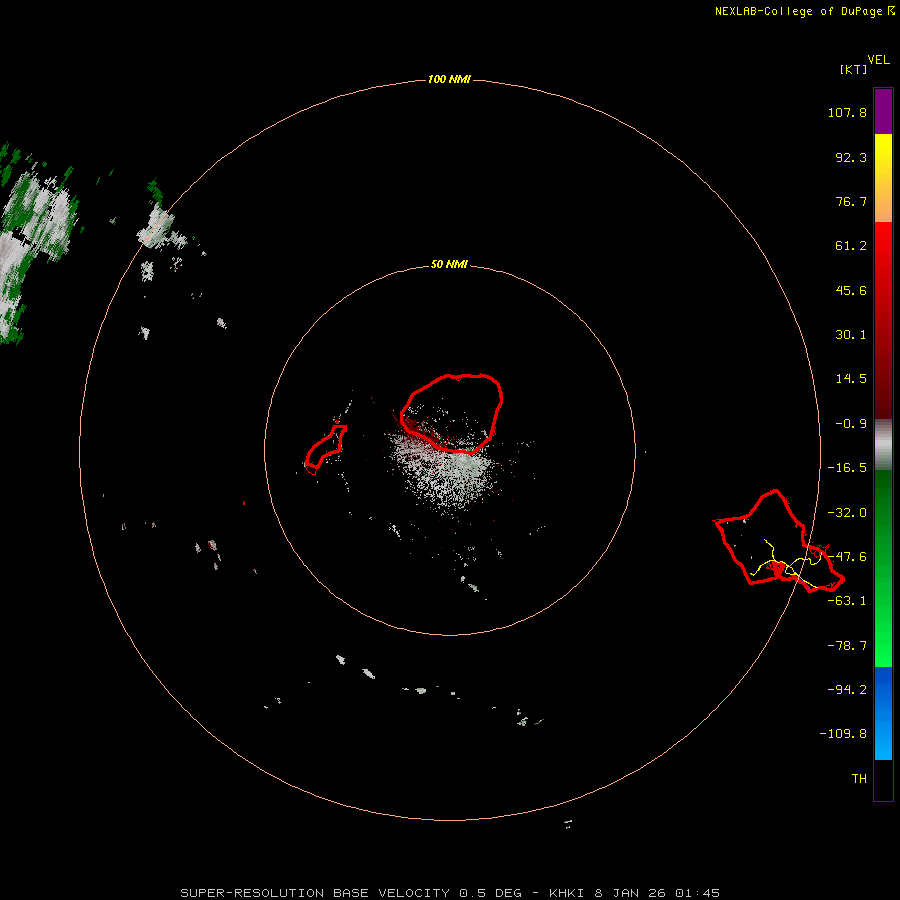The height and width of the screenshot is (900, 900).
Task: Click the blue segment of the color bar
Action: tap(883, 713)
